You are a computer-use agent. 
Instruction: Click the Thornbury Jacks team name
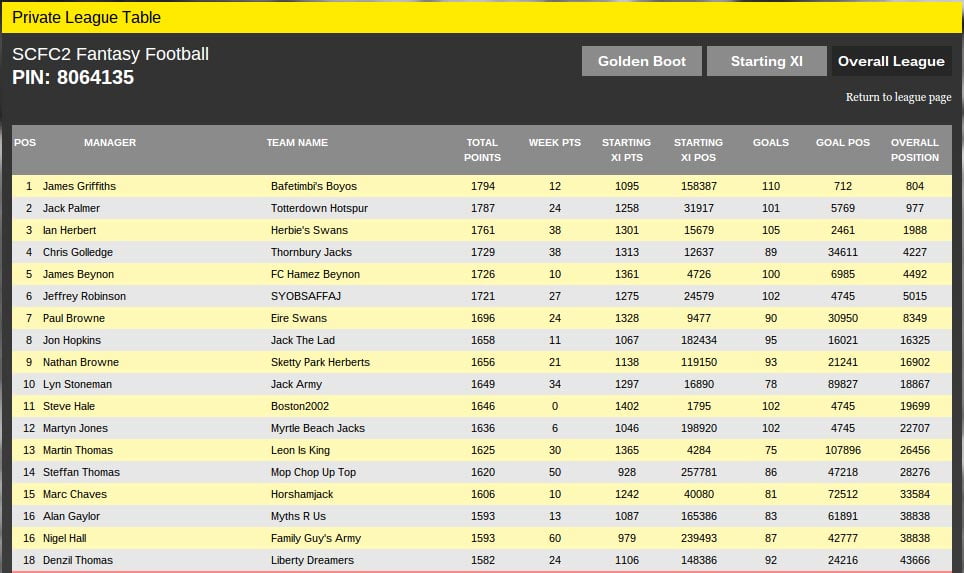[311, 252]
